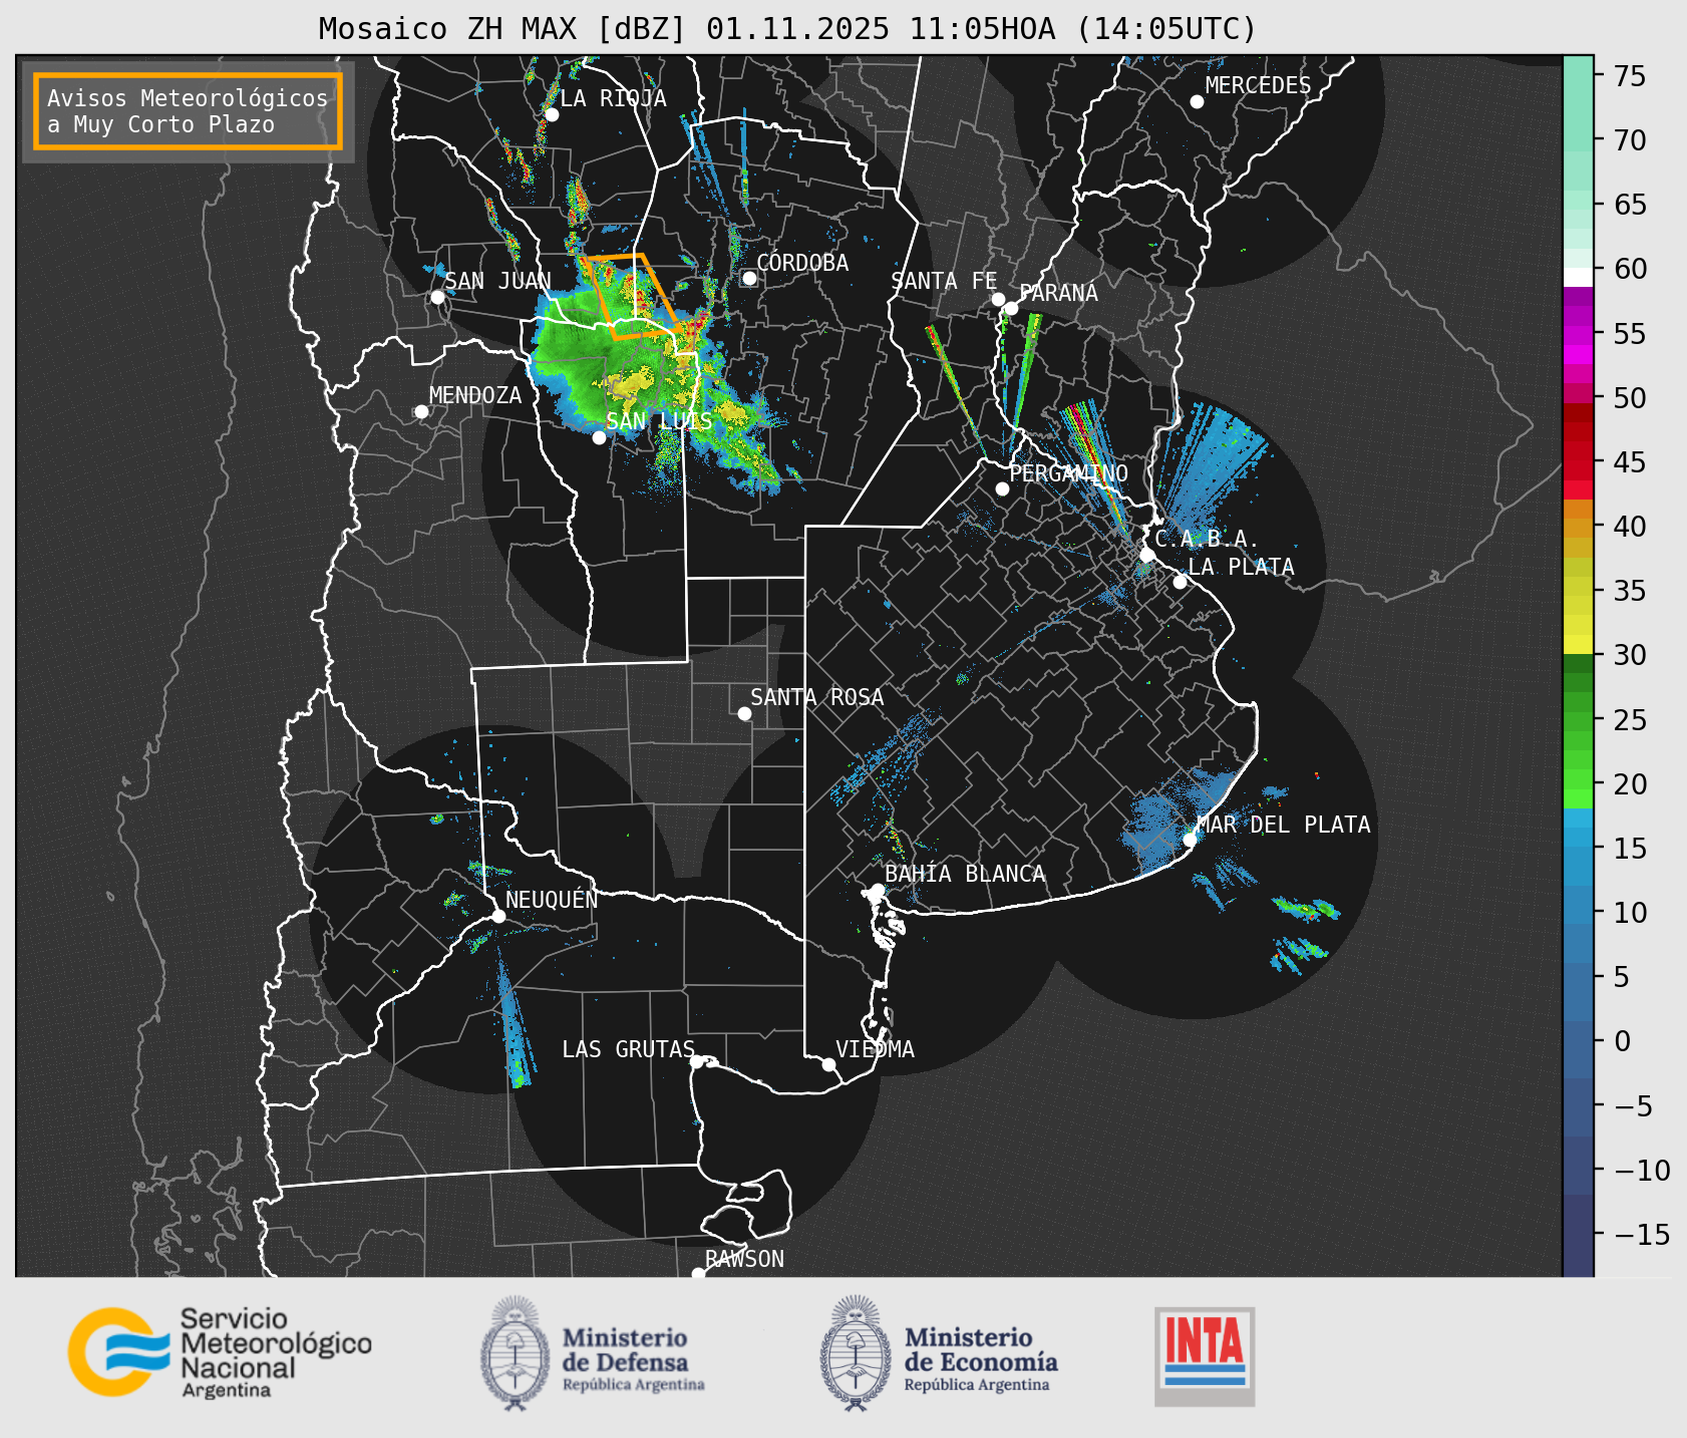
Task: Click the 30 tick label on the color scale
Action: pos(1632,655)
